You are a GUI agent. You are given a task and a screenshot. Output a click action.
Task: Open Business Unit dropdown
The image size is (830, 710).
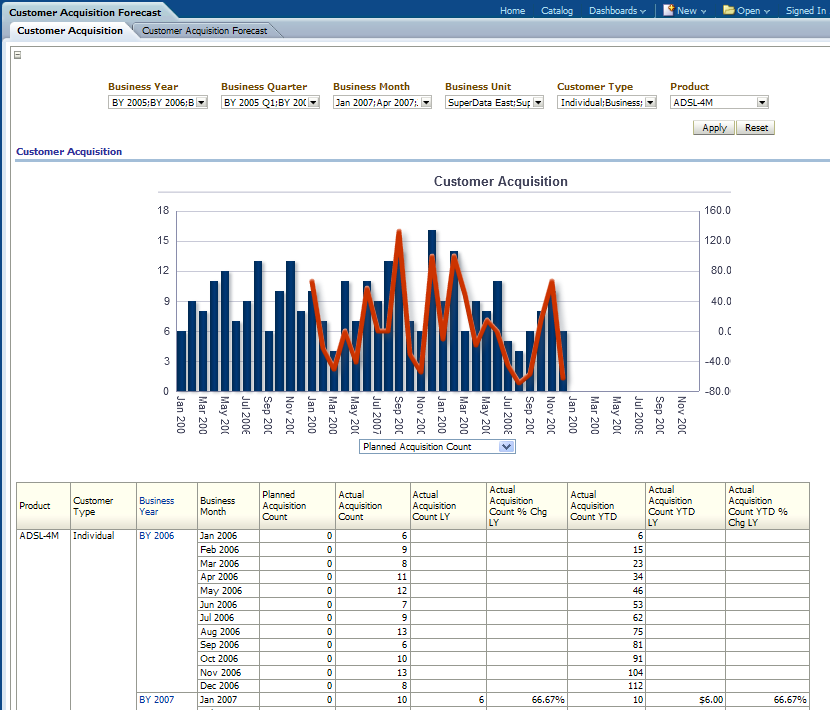(x=538, y=103)
